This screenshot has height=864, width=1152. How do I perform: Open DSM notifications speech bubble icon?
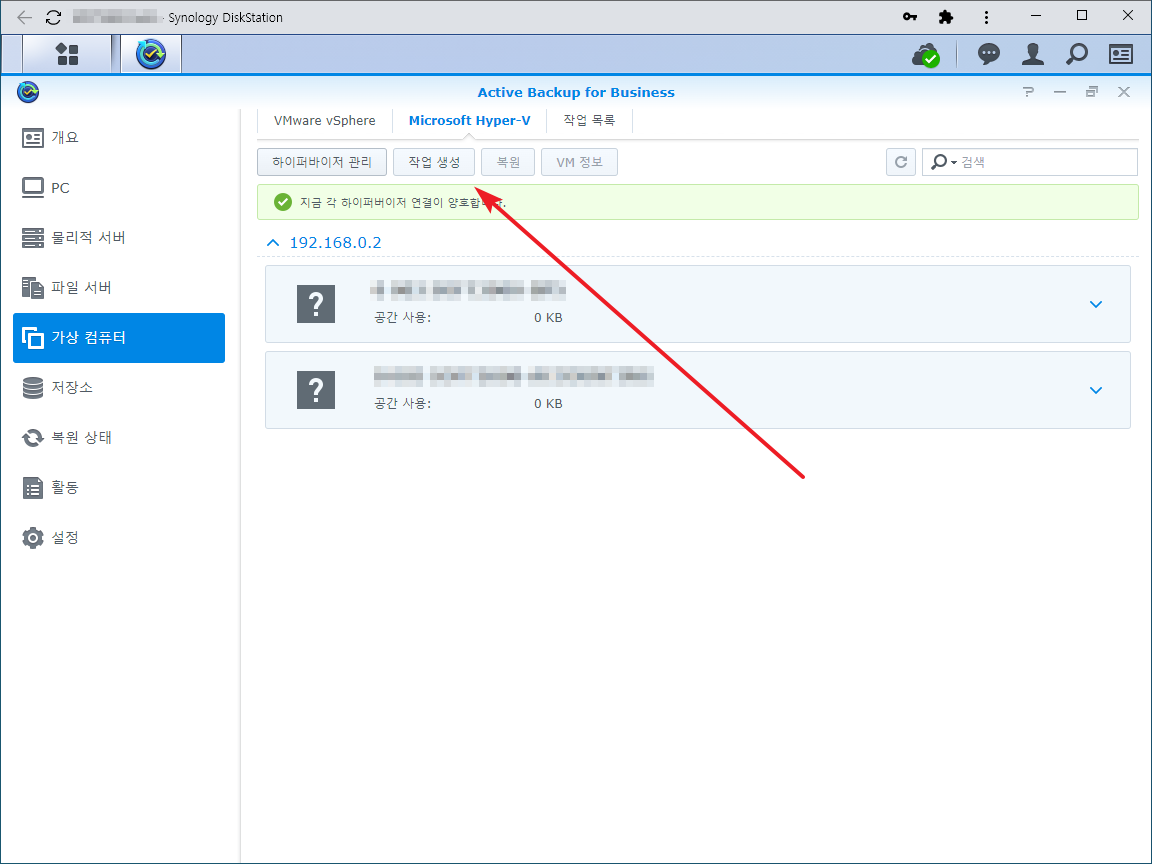(x=989, y=54)
